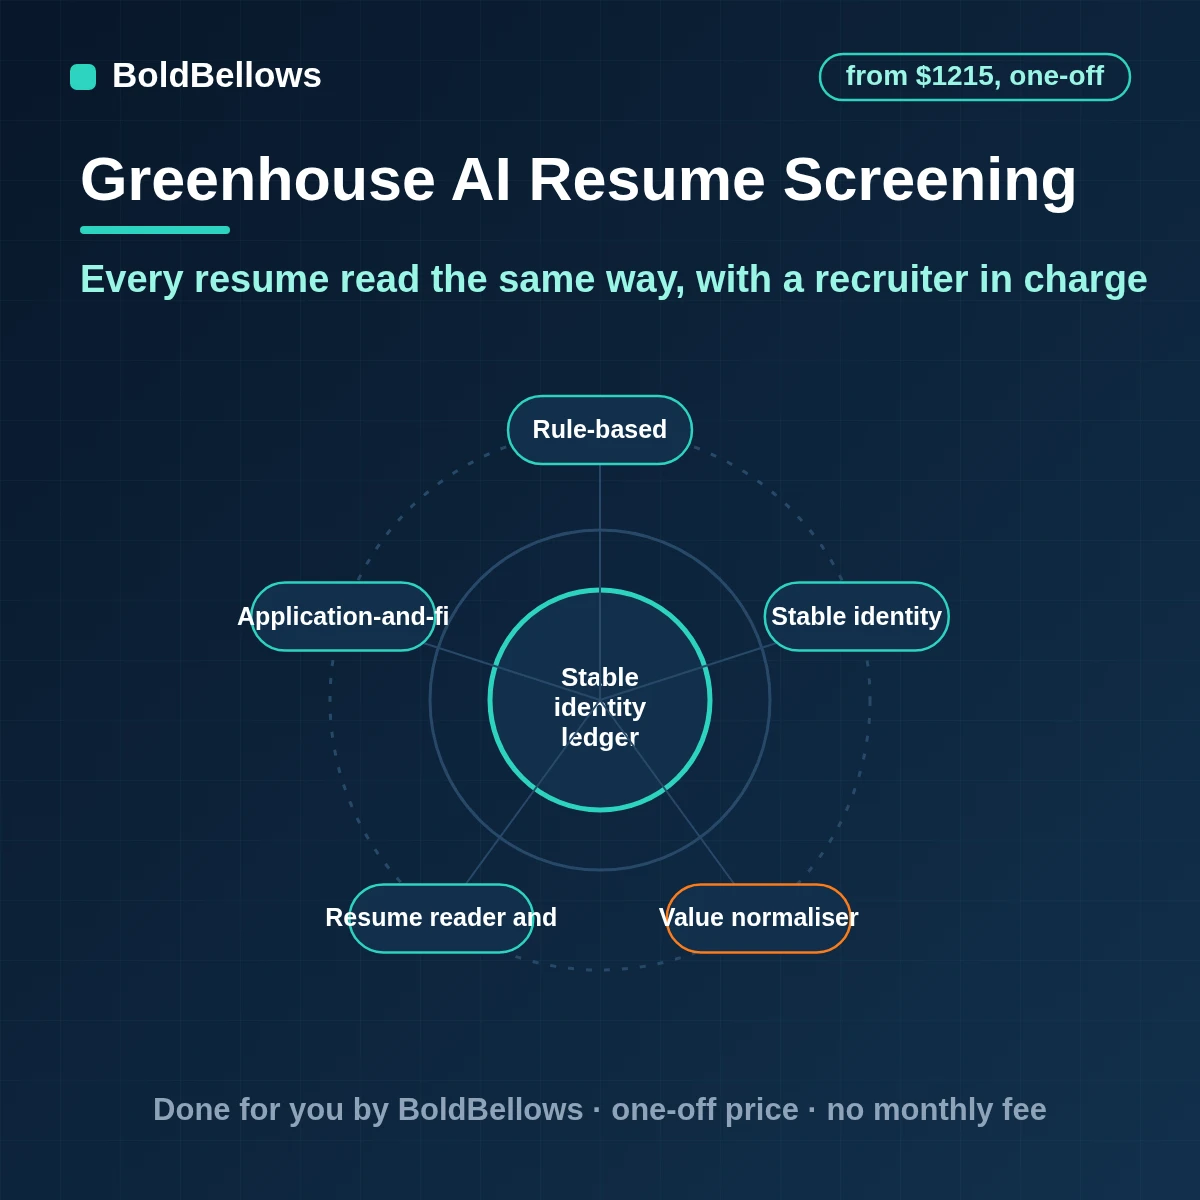
Task: Click the BoldBellows brand name
Action: tap(217, 76)
